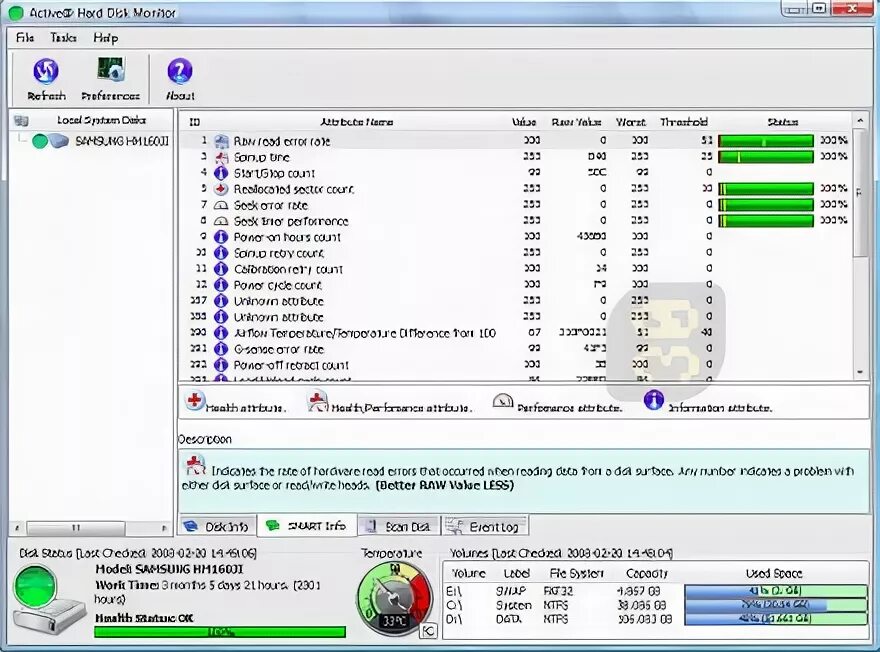Click the Power cycle count info icon
Image resolution: width=880 pixels, height=652 pixels.
[222, 285]
